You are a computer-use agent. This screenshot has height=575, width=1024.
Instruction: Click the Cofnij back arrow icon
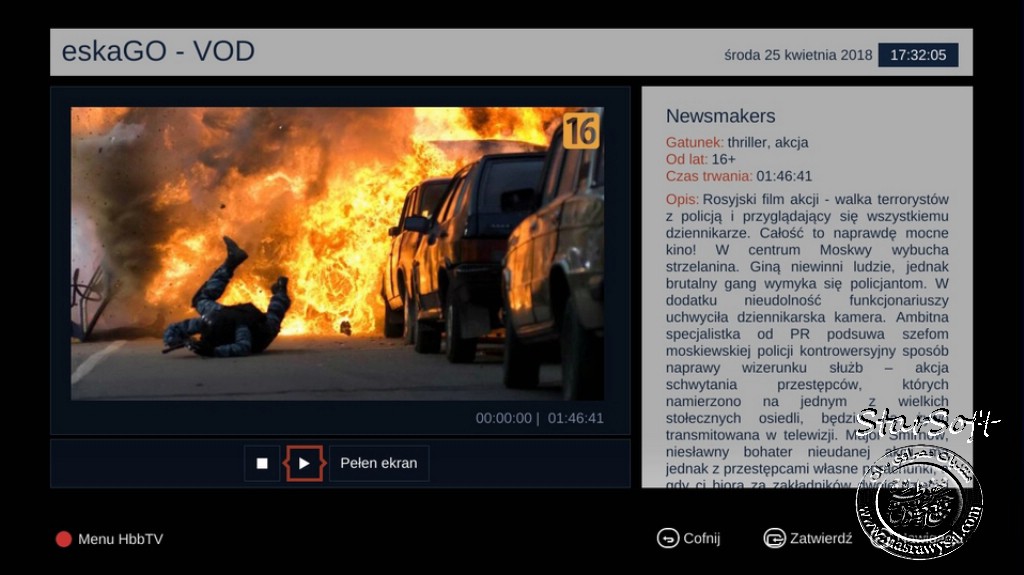tap(667, 538)
